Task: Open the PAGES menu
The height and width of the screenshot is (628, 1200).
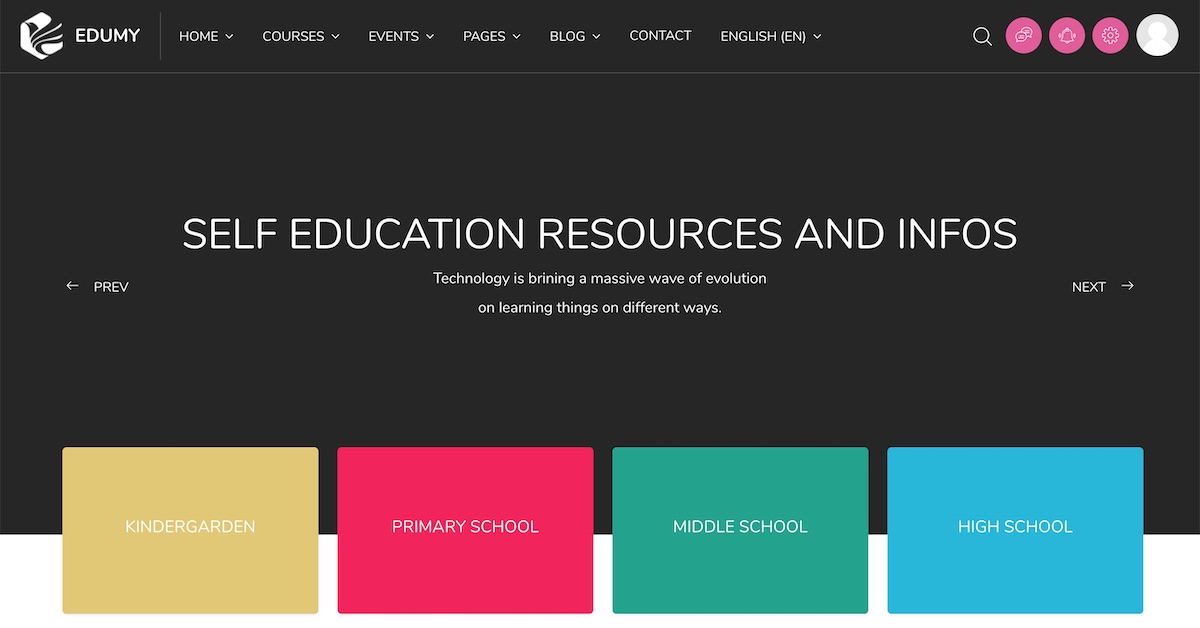Action: point(491,36)
